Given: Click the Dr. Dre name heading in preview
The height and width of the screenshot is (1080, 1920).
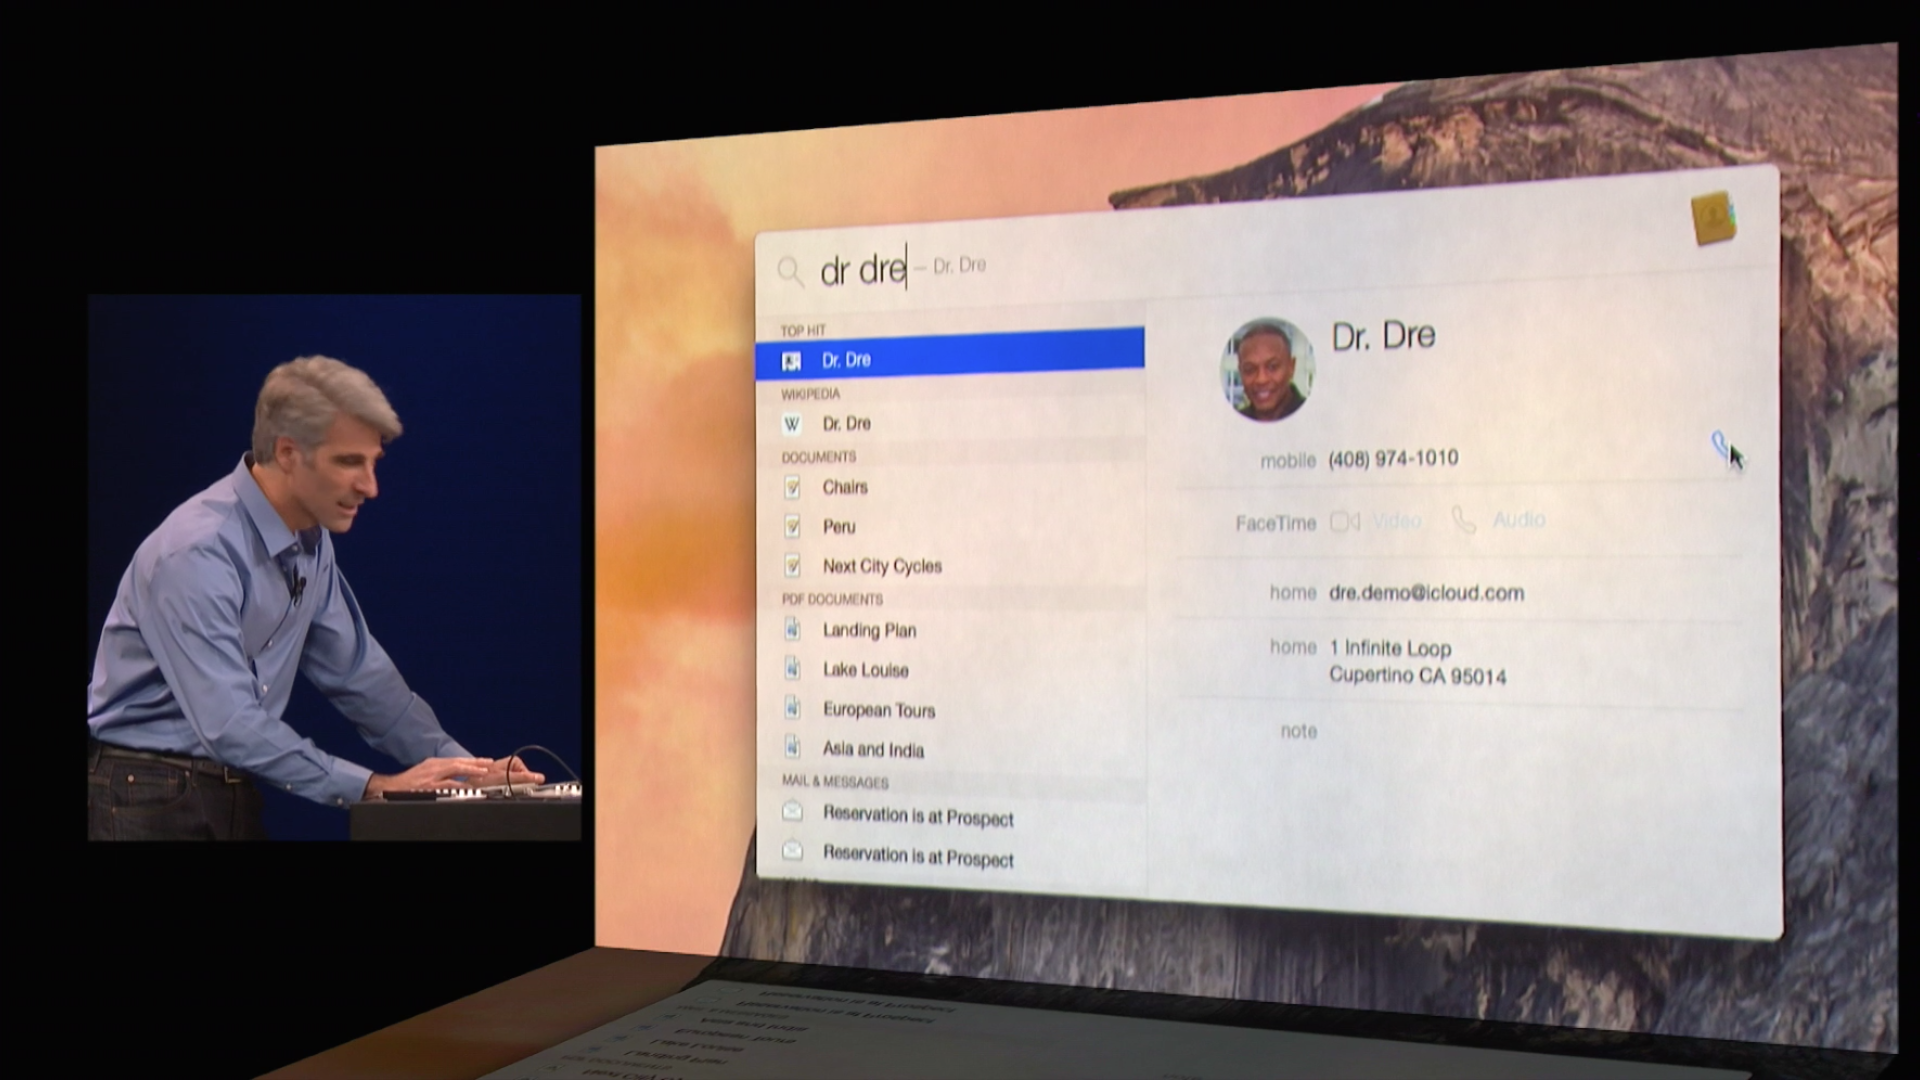Looking at the screenshot, I should (x=1383, y=336).
